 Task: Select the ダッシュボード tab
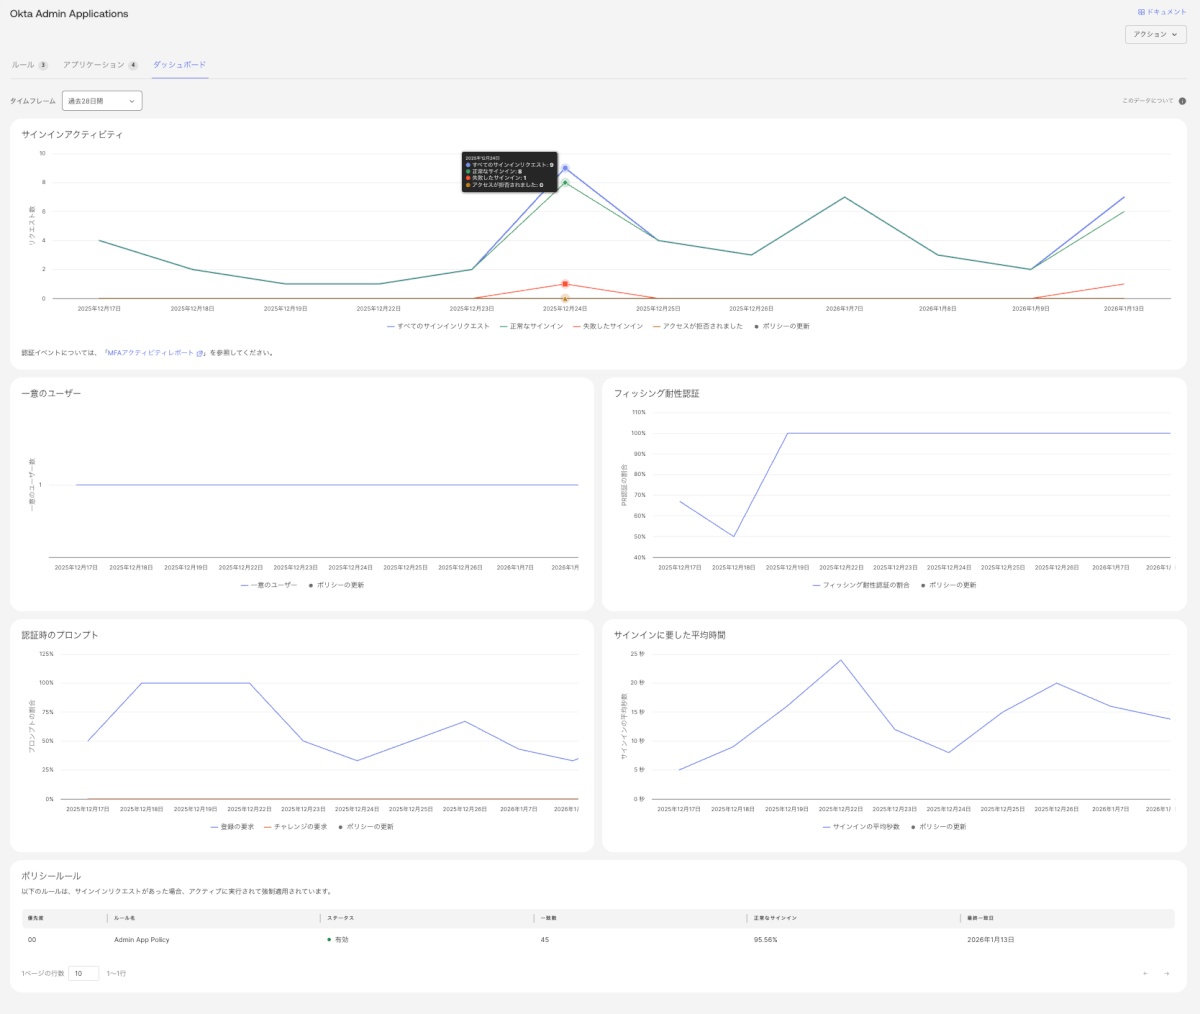[x=179, y=65]
